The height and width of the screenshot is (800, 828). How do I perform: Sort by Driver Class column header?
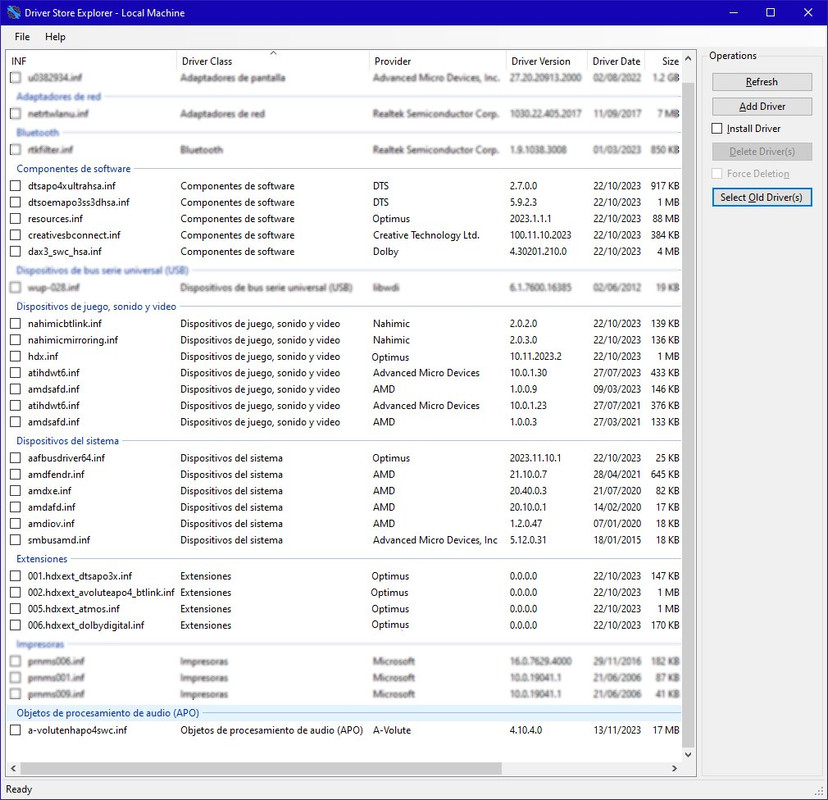(x=272, y=61)
